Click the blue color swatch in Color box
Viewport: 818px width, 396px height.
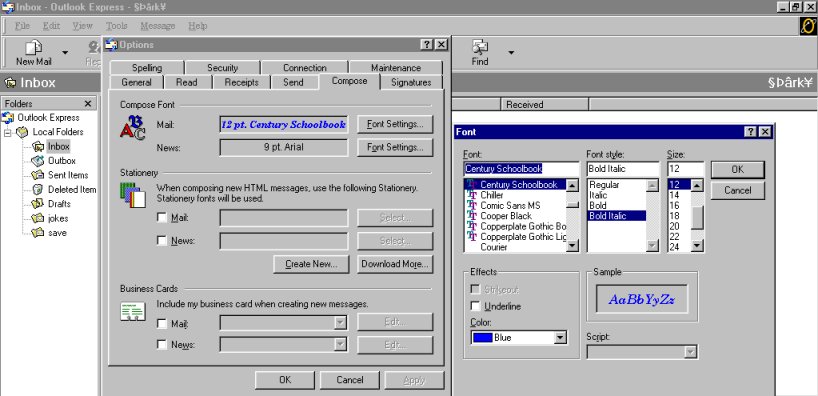(482, 338)
